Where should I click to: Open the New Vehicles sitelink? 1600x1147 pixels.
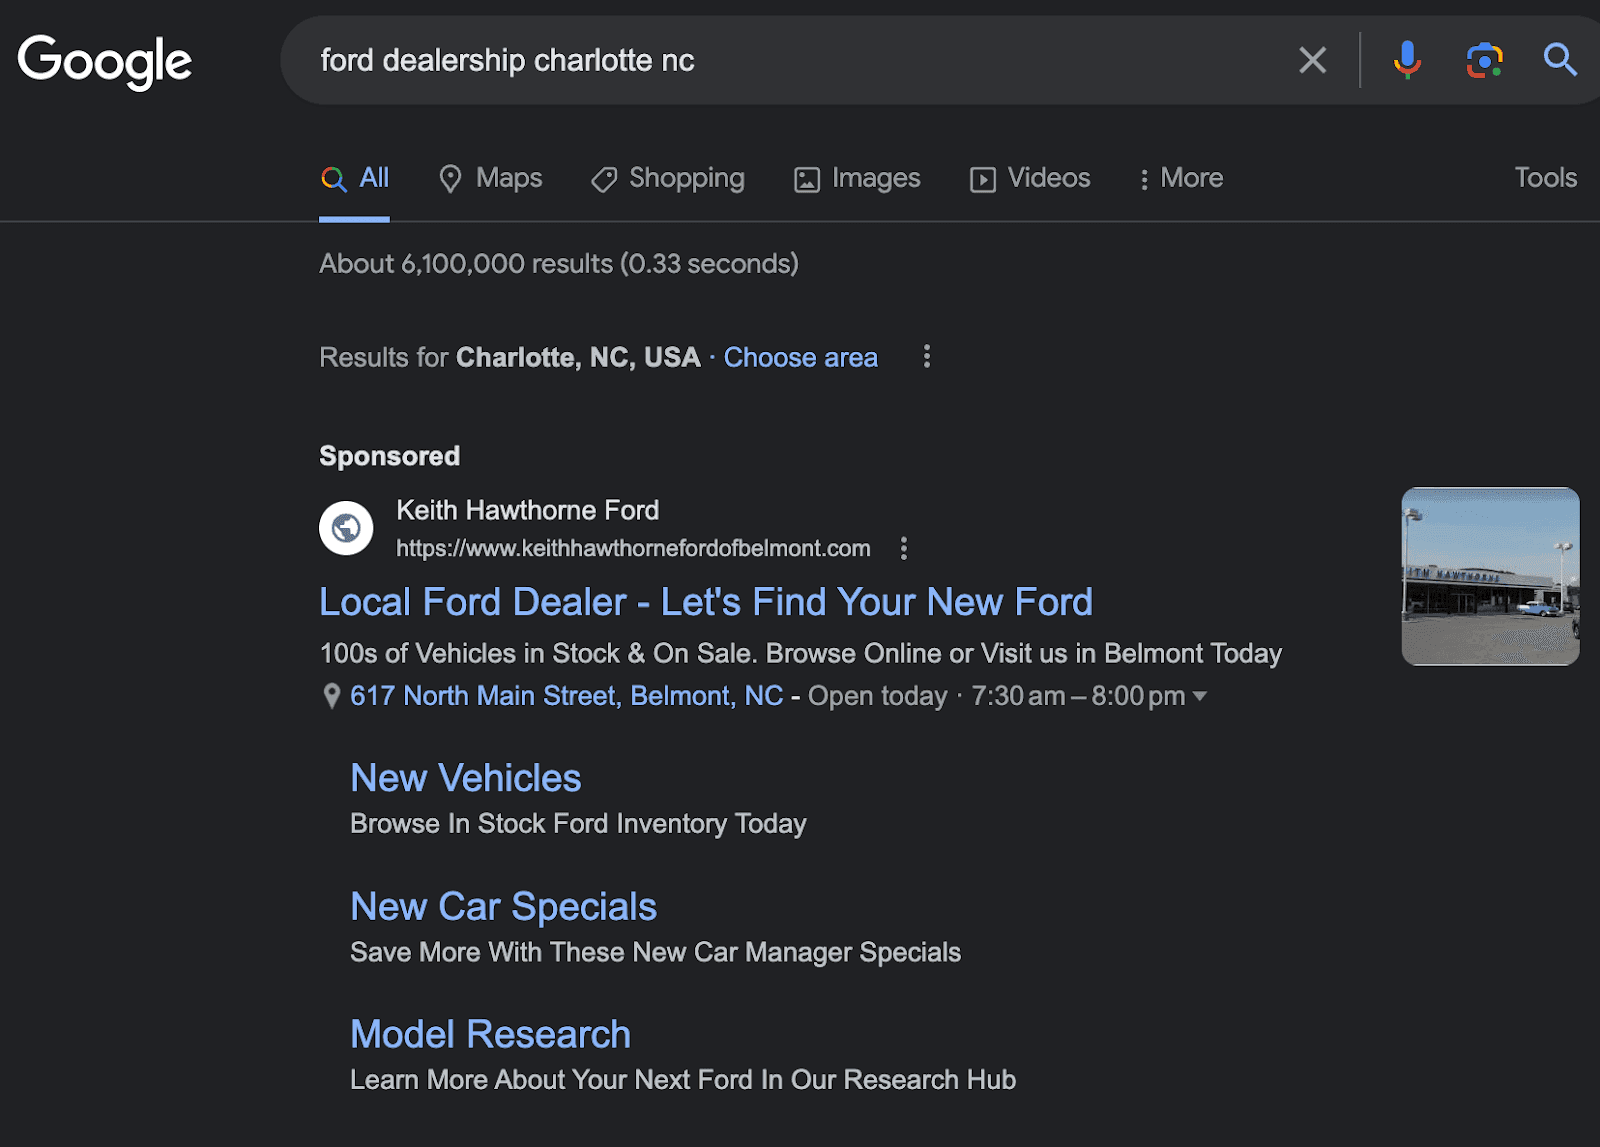pos(465,778)
